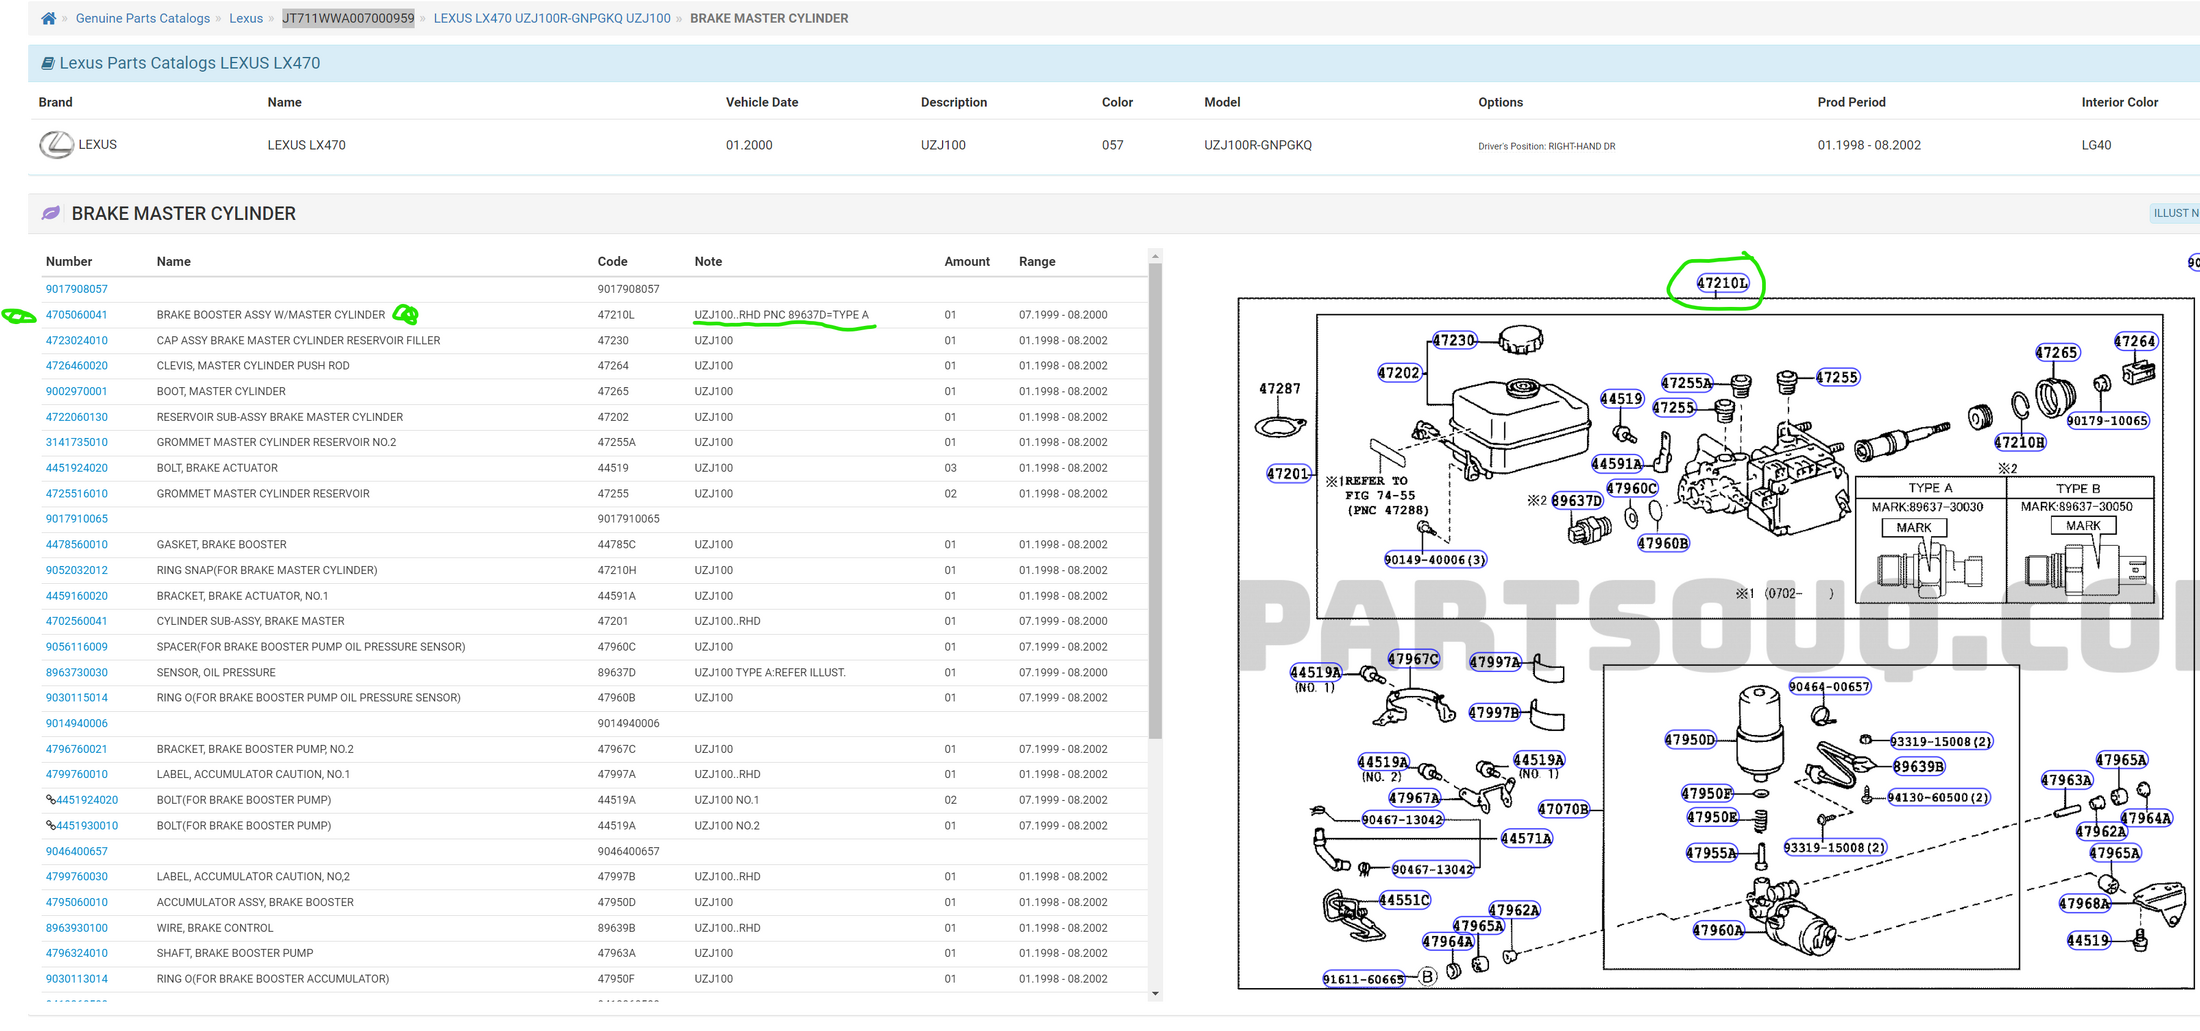Click the parts list vertical scrollbar thumb
This screenshot has height=1031, width=2200.
1155,500
